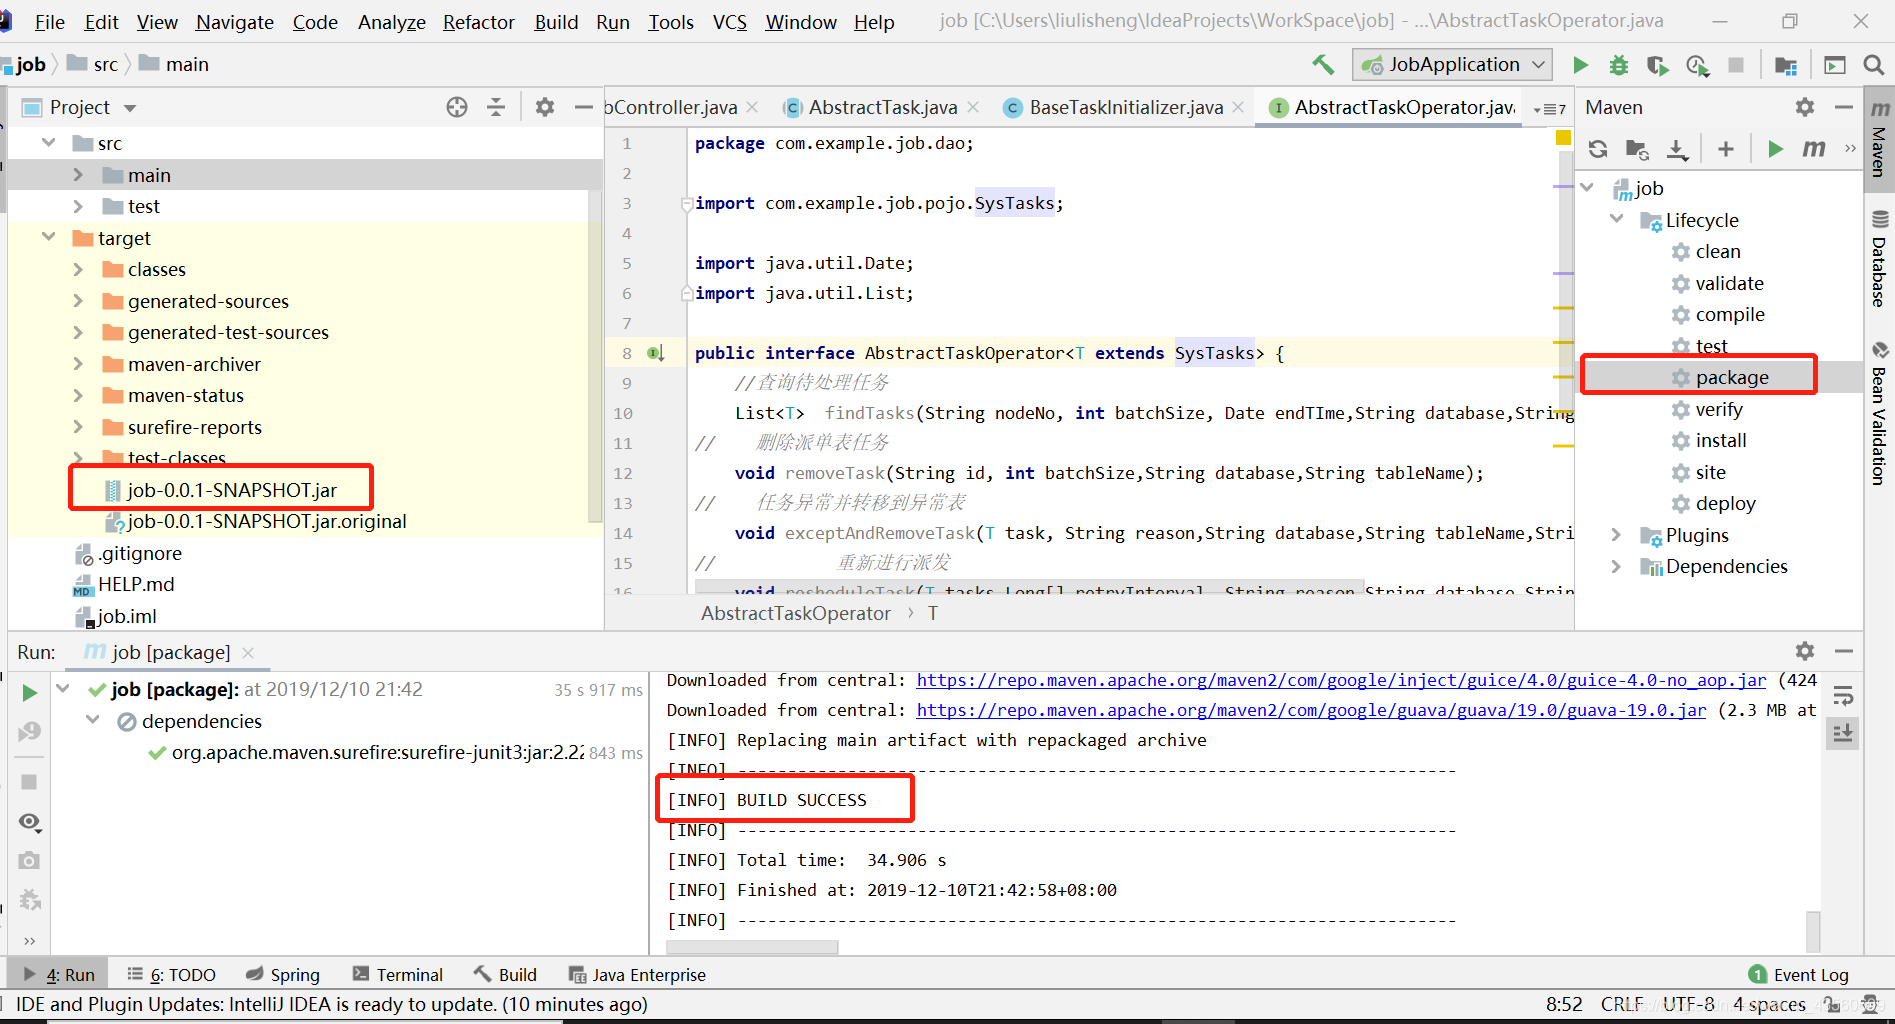
Task: Click Locate file crosshair icon in Project panel
Action: (x=457, y=107)
